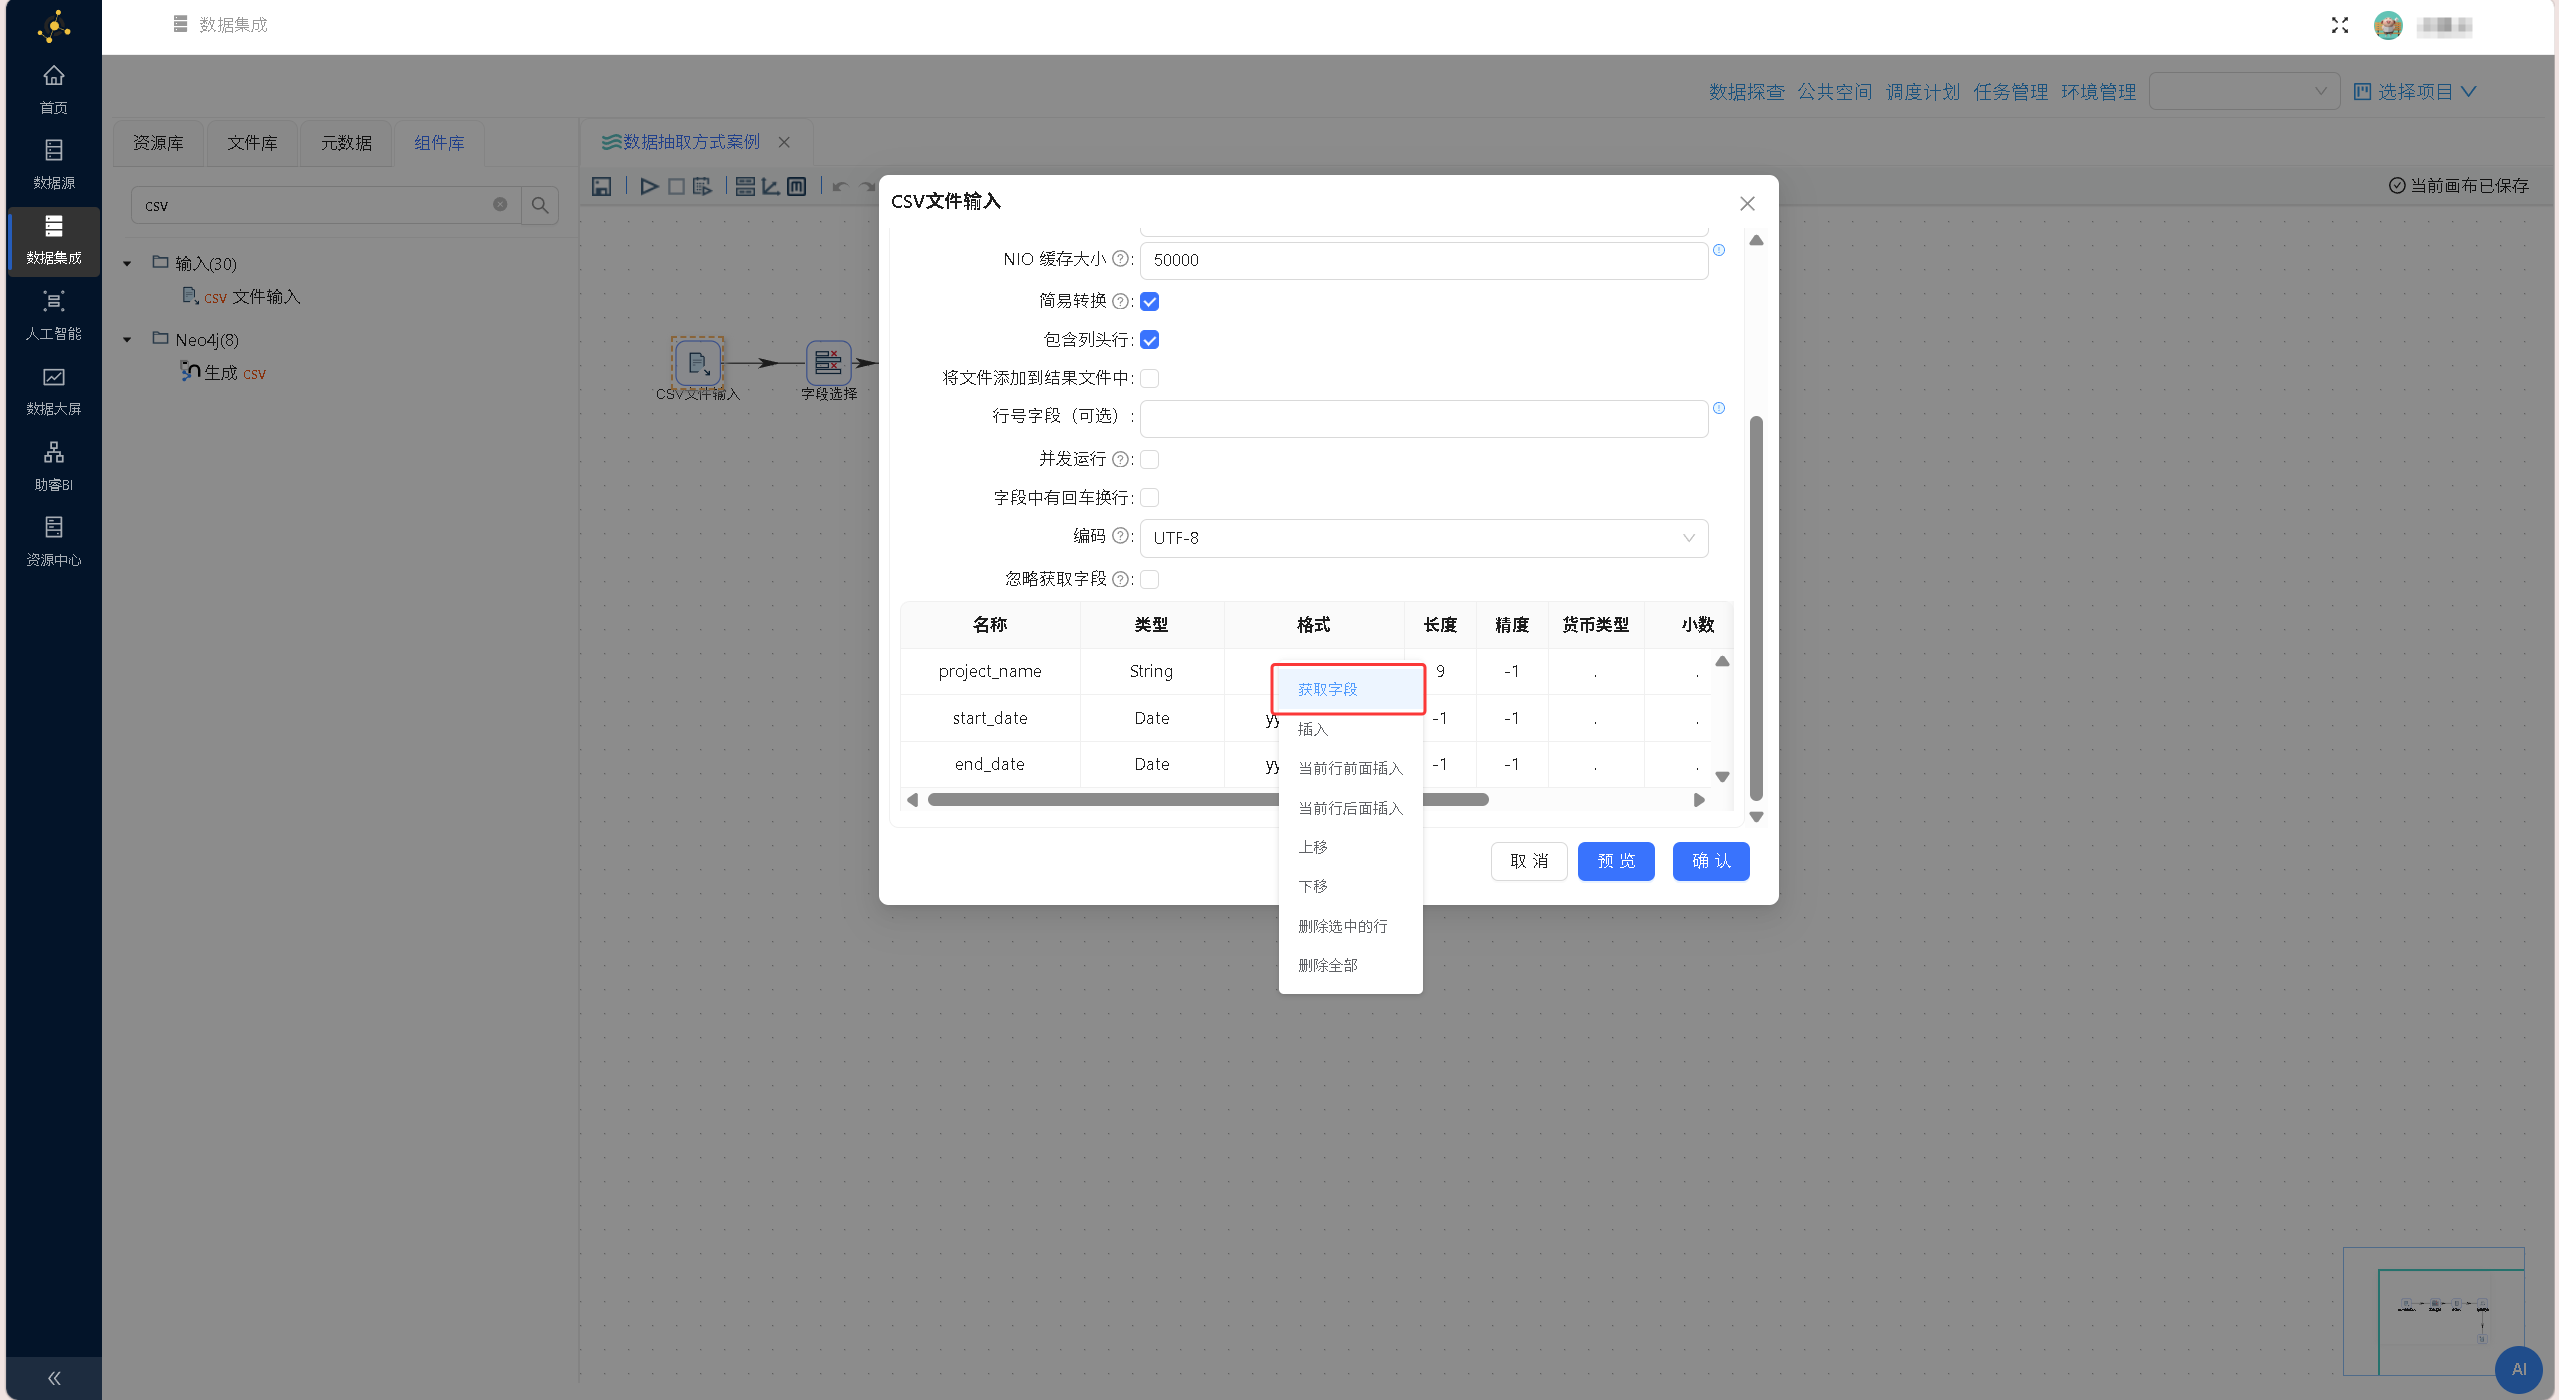Viewport: 2559px width, 1400px height.
Task: Uncheck the 简易转换 checkbox
Action: tap(1150, 301)
